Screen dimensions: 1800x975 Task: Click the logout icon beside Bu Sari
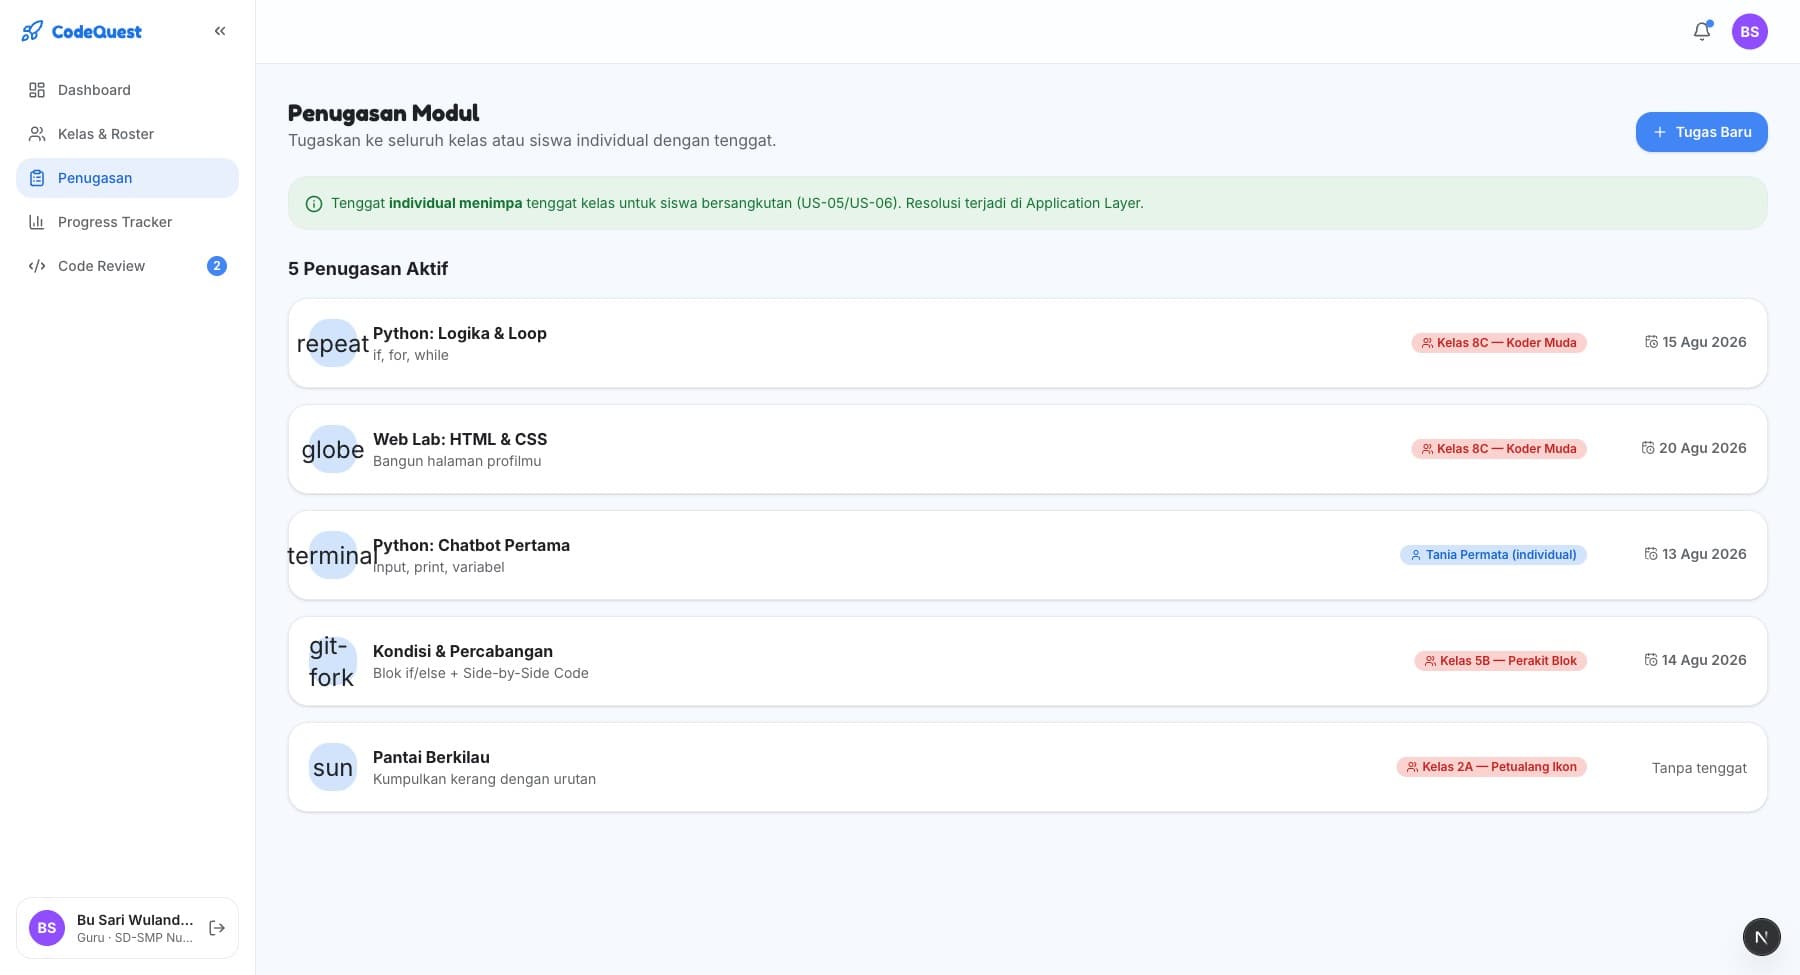pos(217,928)
